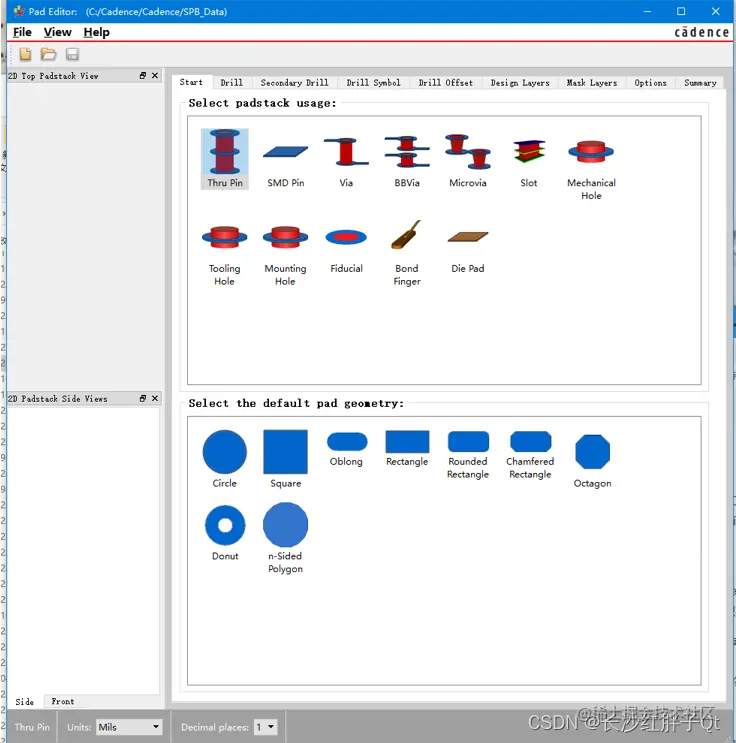
Task: Choose the n-Sided Polygon pad geometry
Action: pyautogui.click(x=285, y=538)
